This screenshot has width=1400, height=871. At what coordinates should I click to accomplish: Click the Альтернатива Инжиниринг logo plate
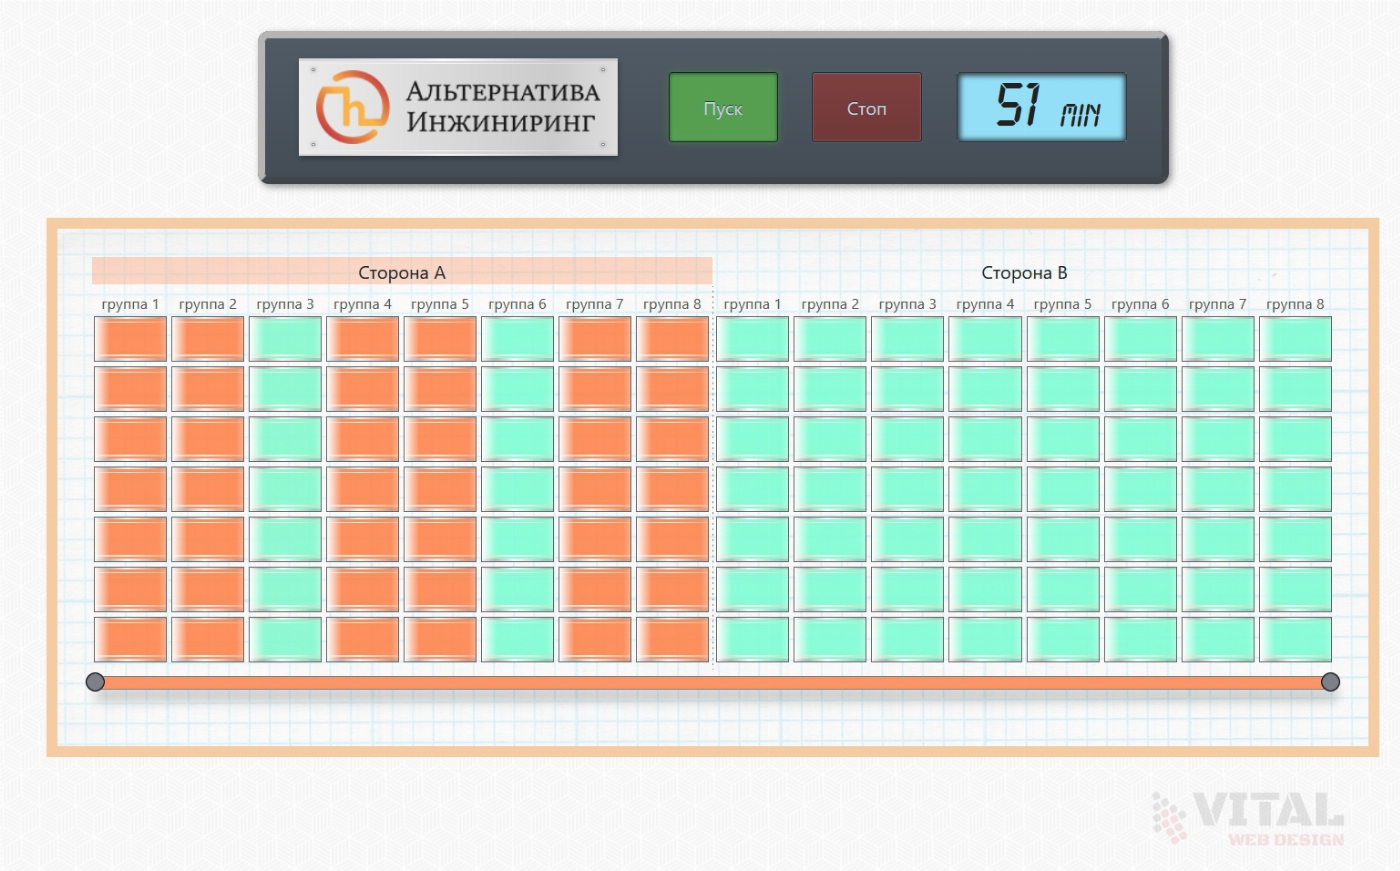458,107
